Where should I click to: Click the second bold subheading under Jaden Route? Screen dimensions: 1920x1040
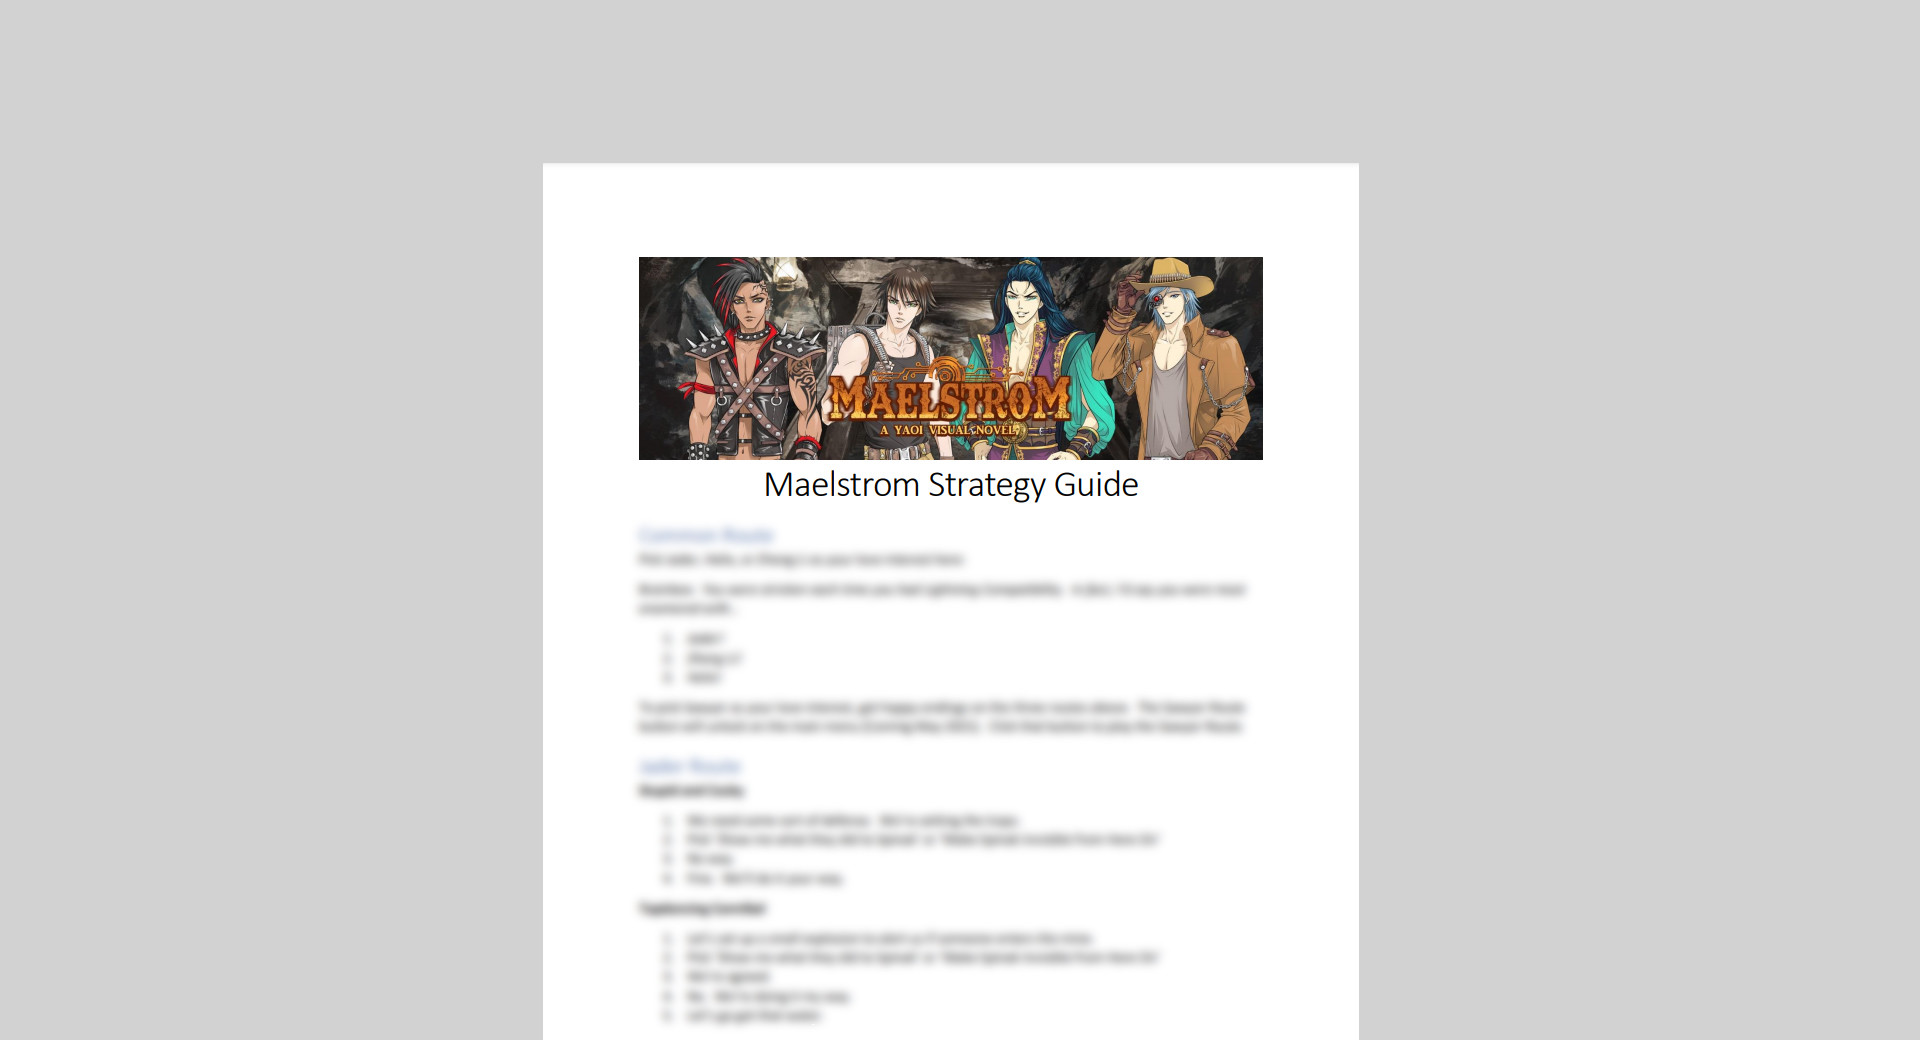coord(700,910)
